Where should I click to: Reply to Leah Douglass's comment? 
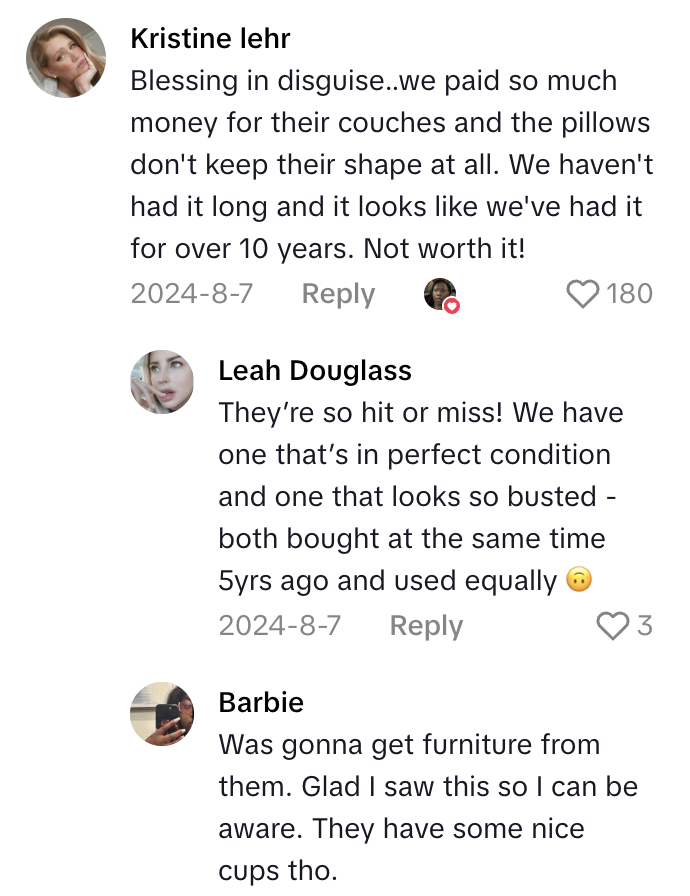tap(425, 626)
